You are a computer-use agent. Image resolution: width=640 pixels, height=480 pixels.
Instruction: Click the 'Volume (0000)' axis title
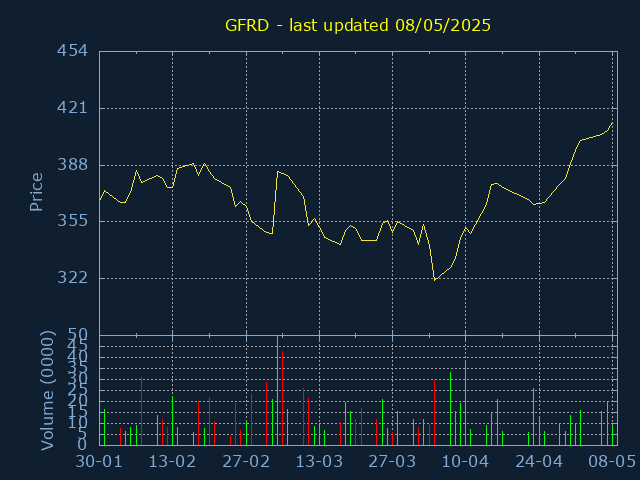(47, 391)
